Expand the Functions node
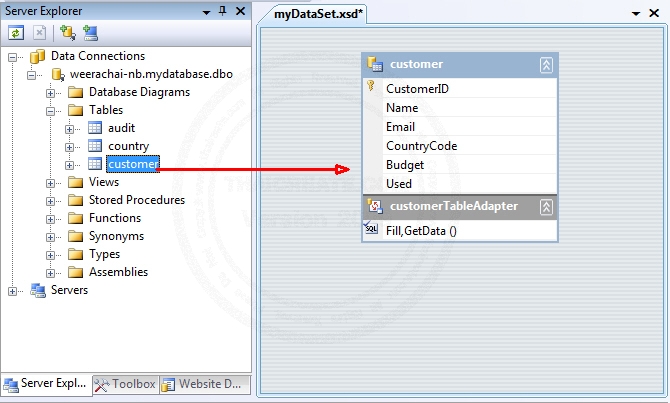 [x=50, y=219]
